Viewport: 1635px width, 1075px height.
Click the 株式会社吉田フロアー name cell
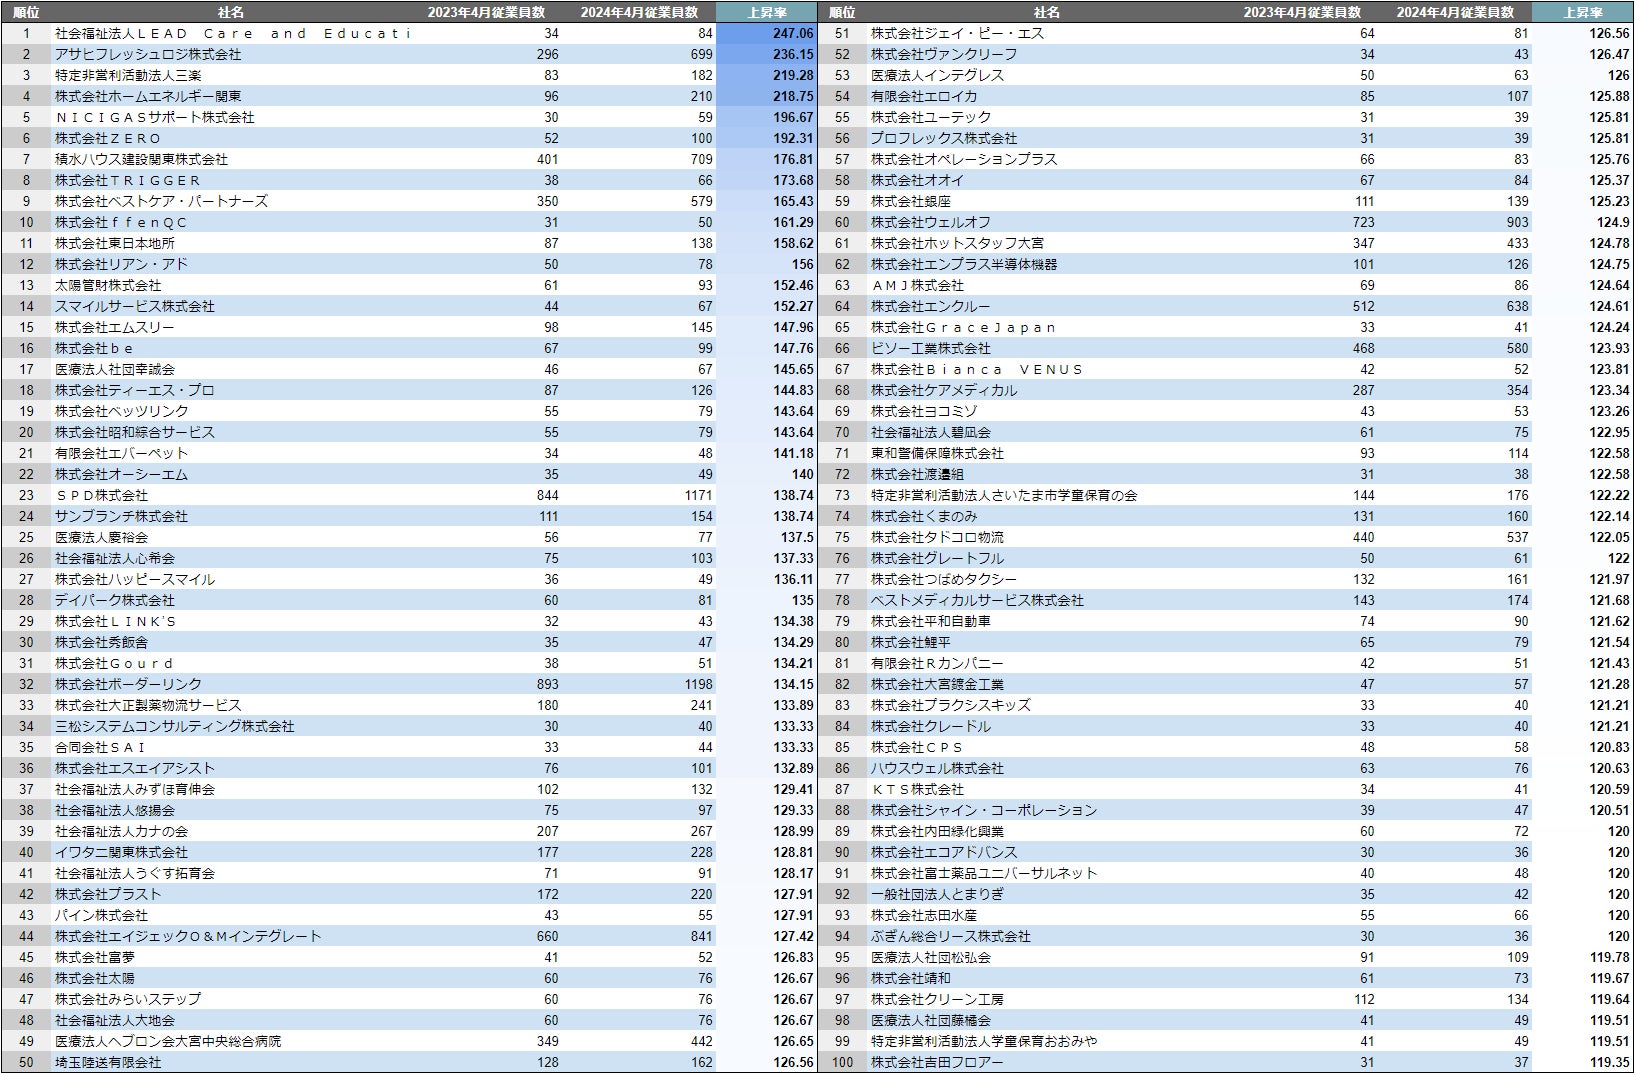coord(937,1062)
